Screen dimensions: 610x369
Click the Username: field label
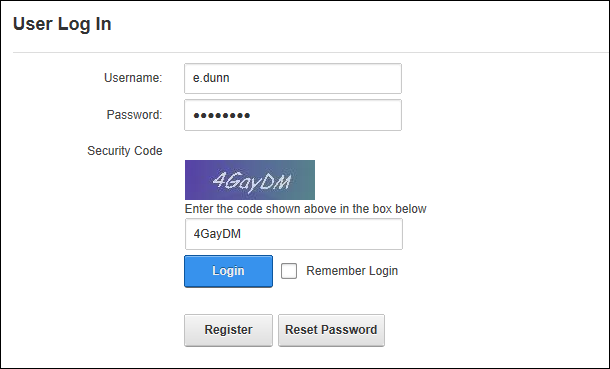coord(133,78)
